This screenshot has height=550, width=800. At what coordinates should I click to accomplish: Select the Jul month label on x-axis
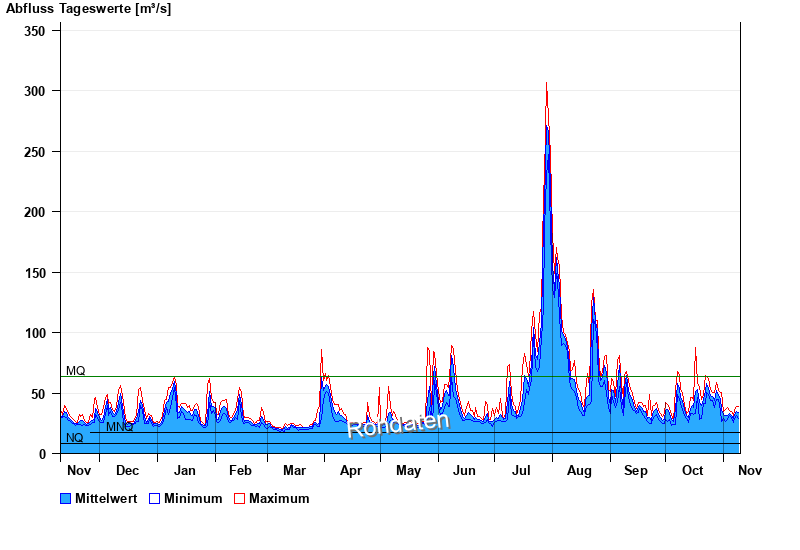coord(522,470)
